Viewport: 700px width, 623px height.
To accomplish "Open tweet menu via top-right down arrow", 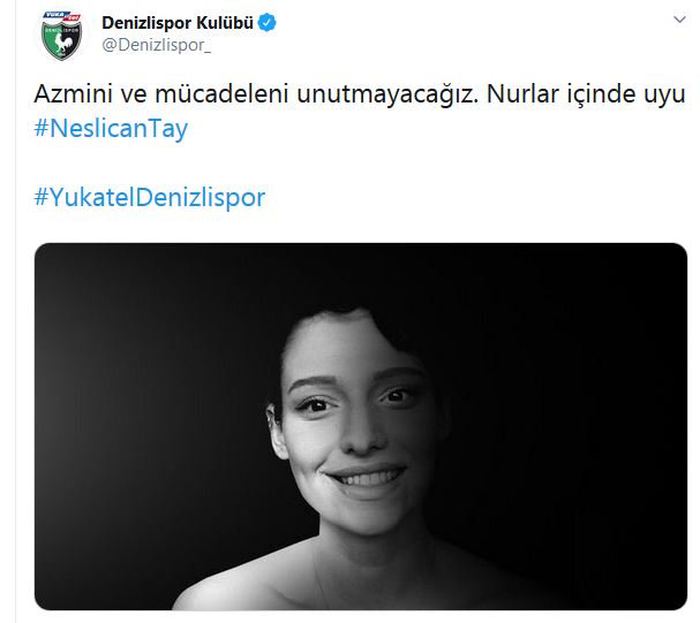I will coord(679,19).
